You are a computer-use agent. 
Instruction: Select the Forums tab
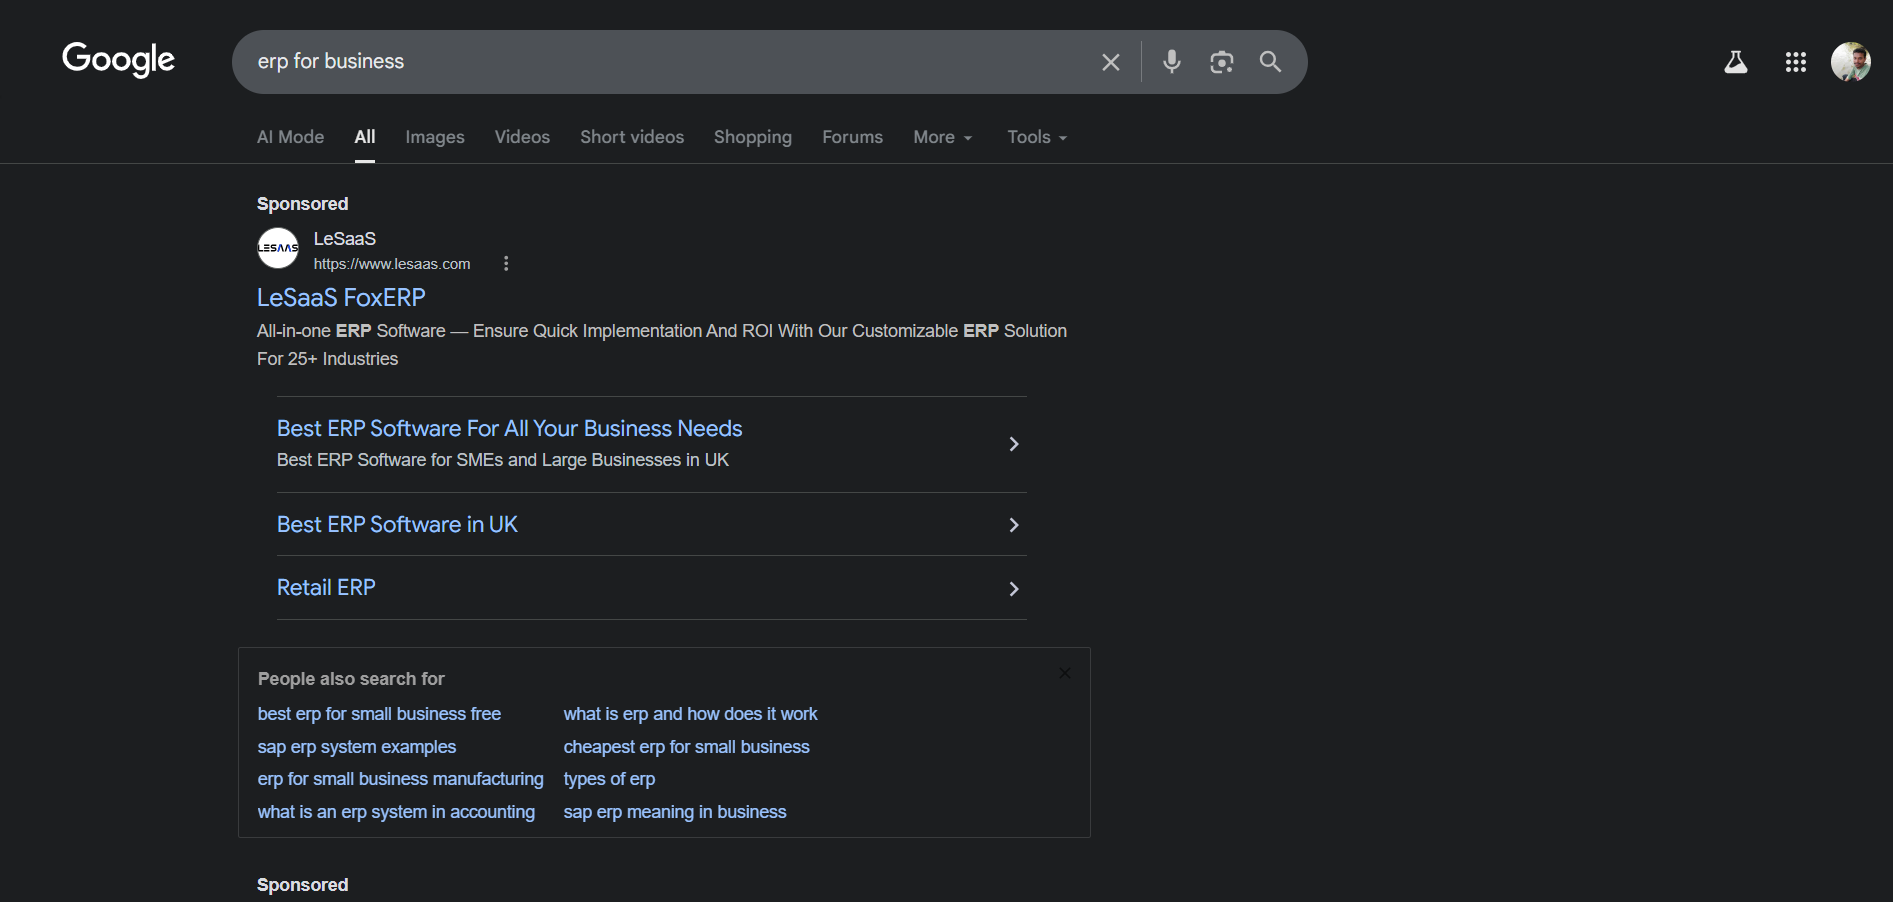pyautogui.click(x=852, y=137)
